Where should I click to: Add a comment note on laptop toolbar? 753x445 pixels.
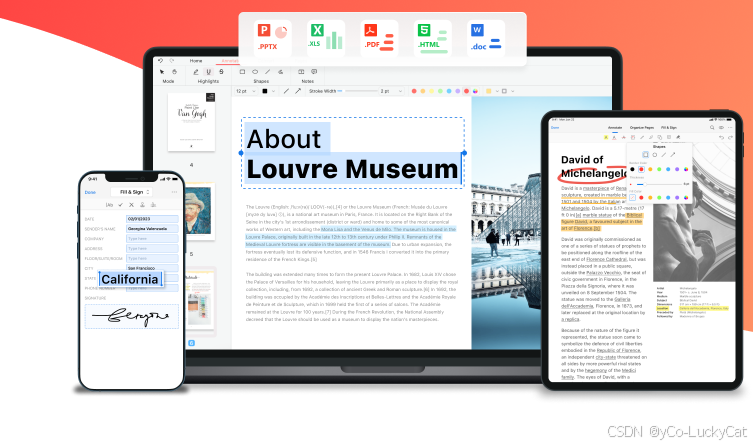[314, 72]
